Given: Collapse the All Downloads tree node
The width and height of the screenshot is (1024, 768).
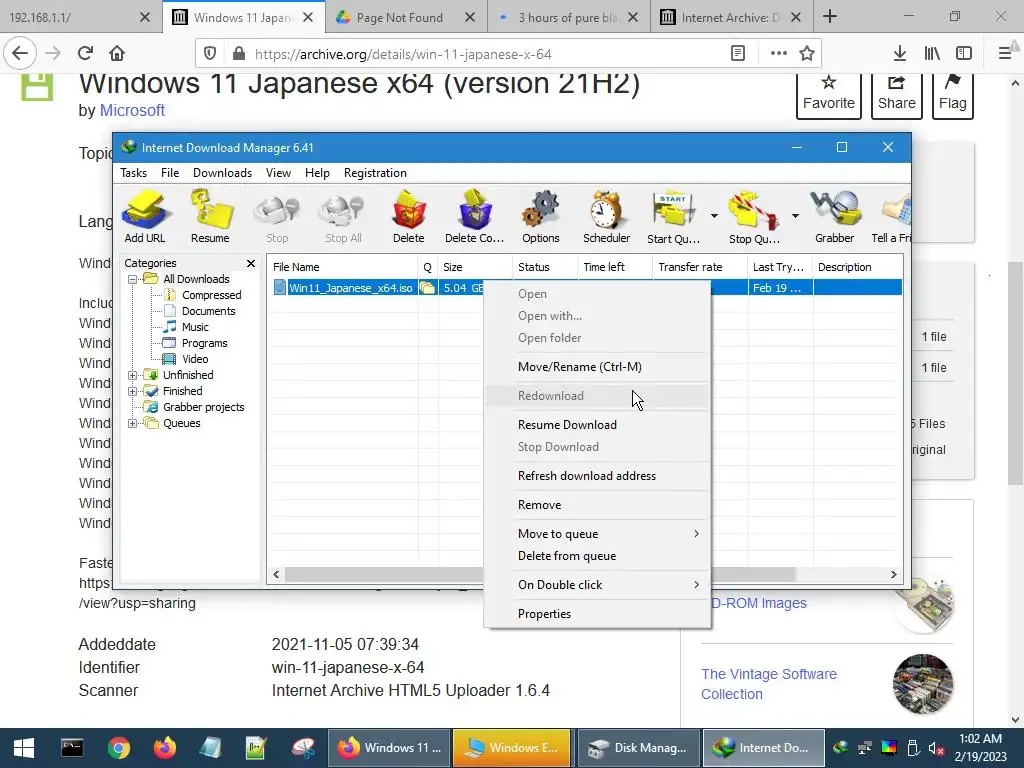Looking at the screenshot, I should tap(133, 280).
